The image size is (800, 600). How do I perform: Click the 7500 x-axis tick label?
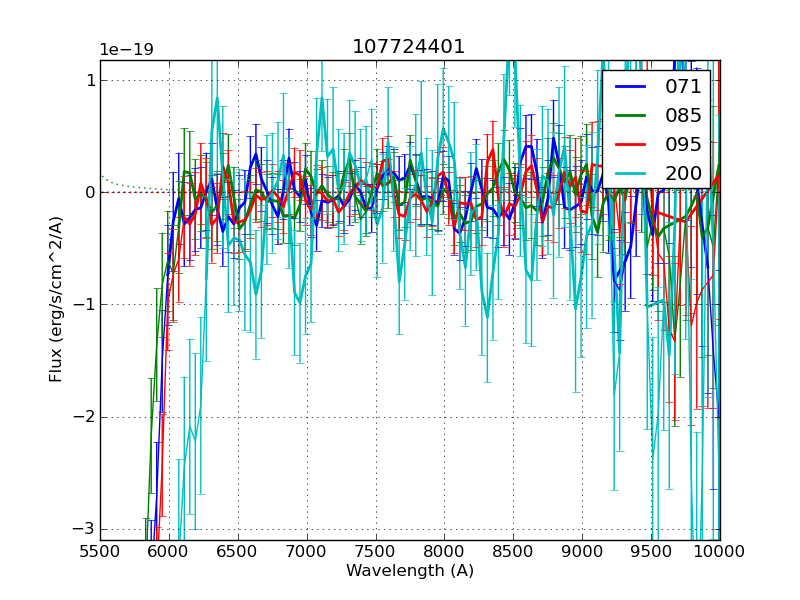pyautogui.click(x=376, y=551)
